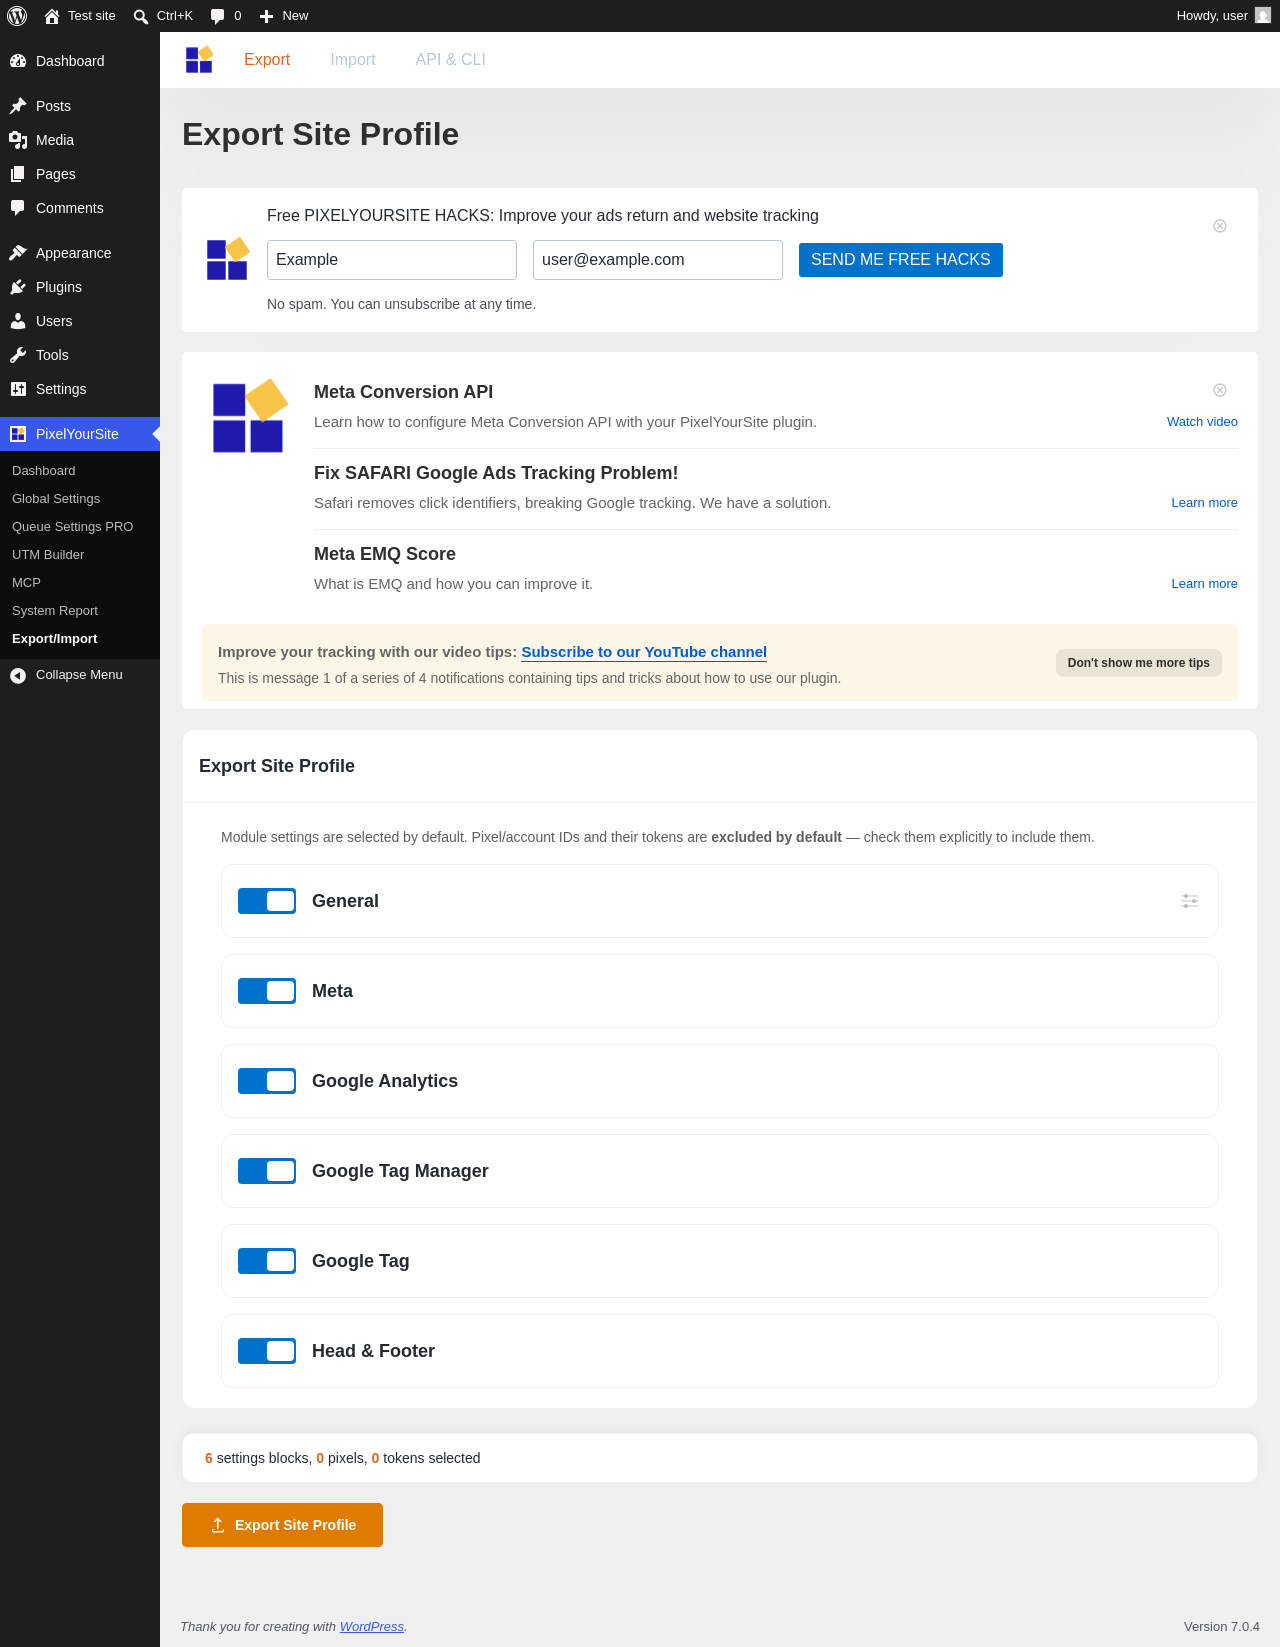This screenshot has width=1280, height=1647.
Task: Click the Google Tag Manager module label
Action: click(x=400, y=1171)
